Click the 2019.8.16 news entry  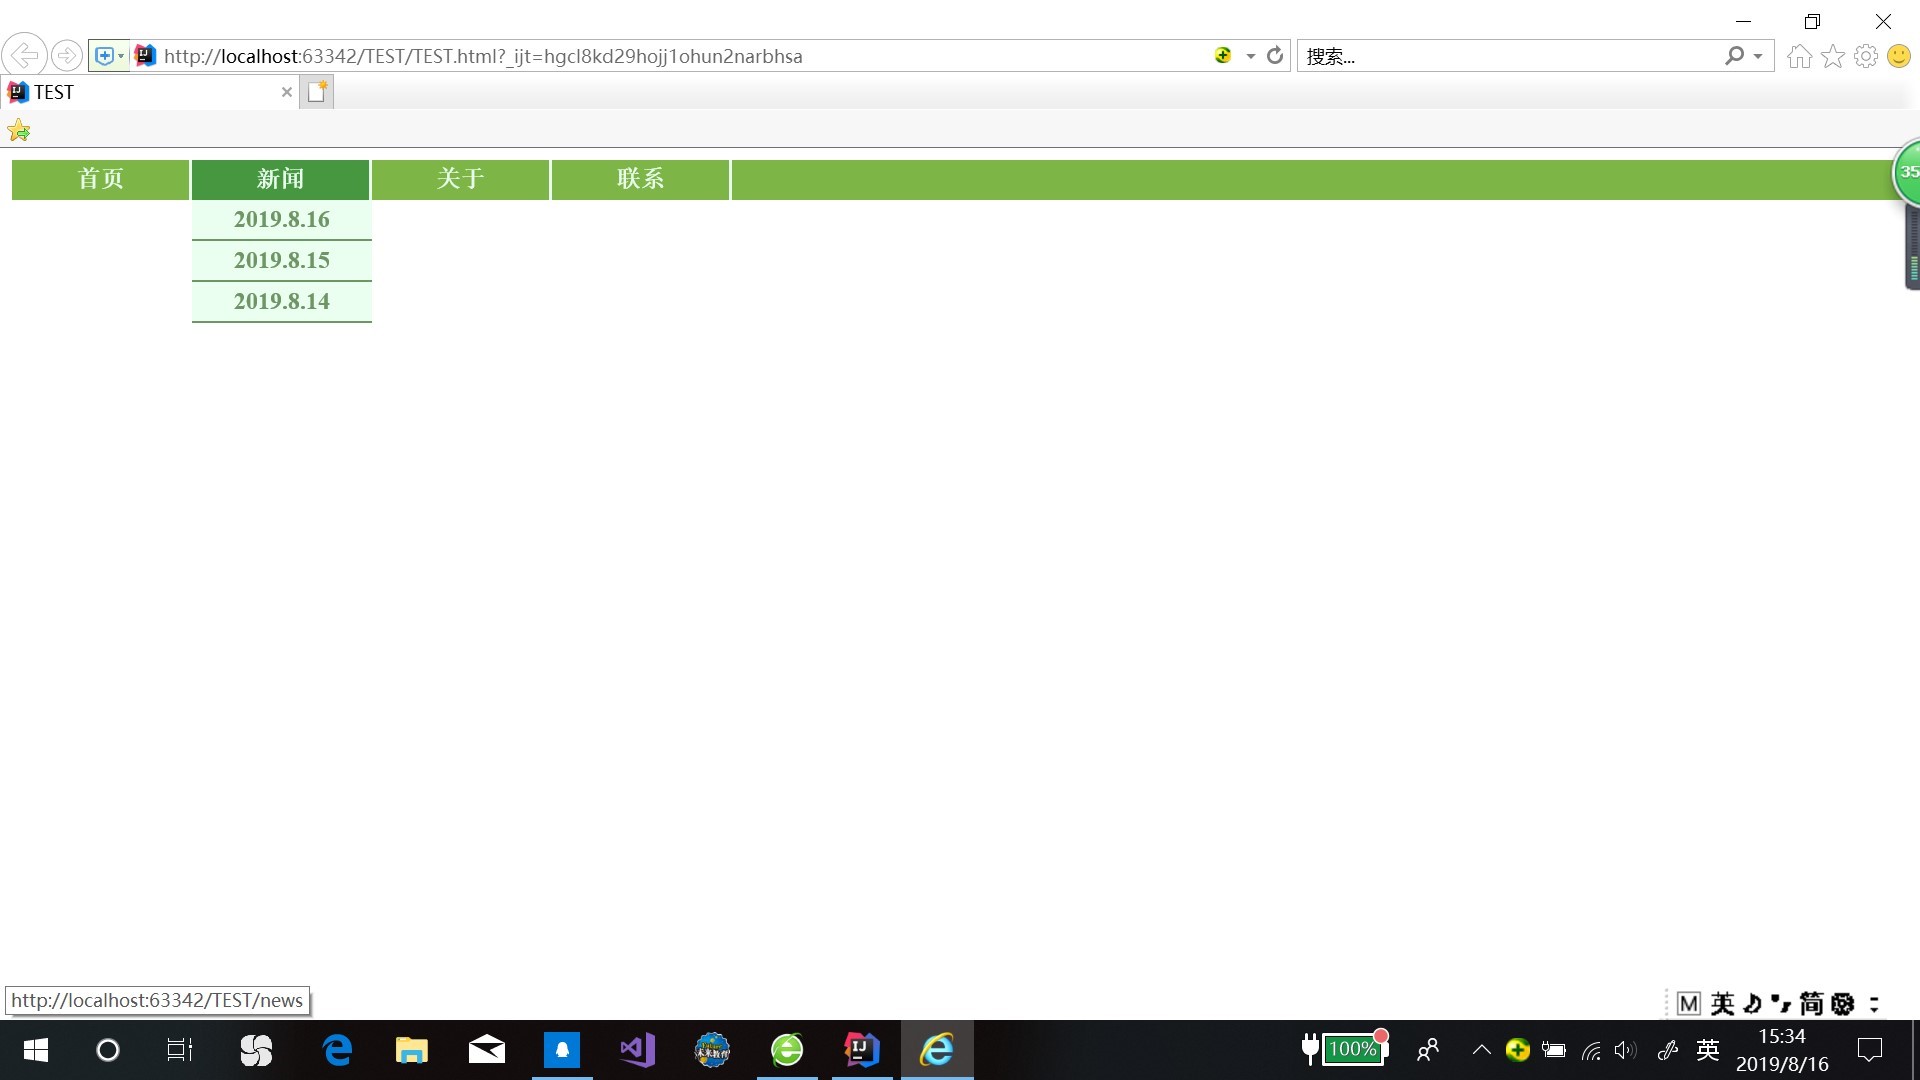[281, 219]
